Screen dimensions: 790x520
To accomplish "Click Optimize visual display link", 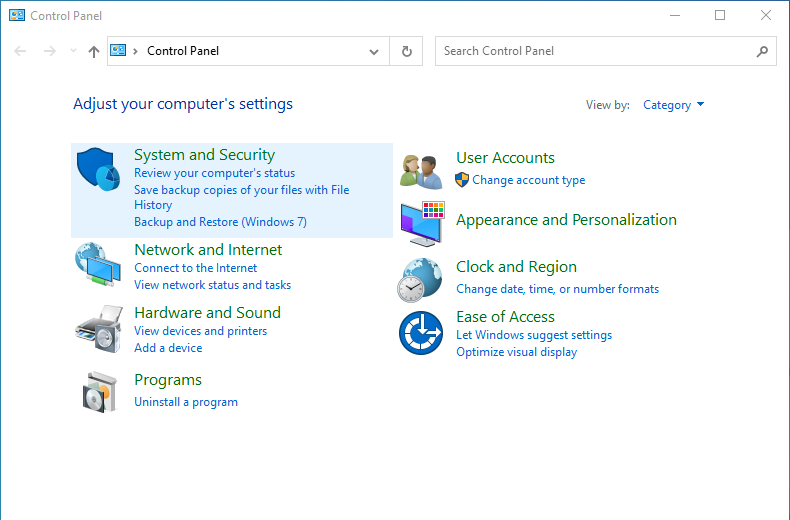I will coord(517,352).
